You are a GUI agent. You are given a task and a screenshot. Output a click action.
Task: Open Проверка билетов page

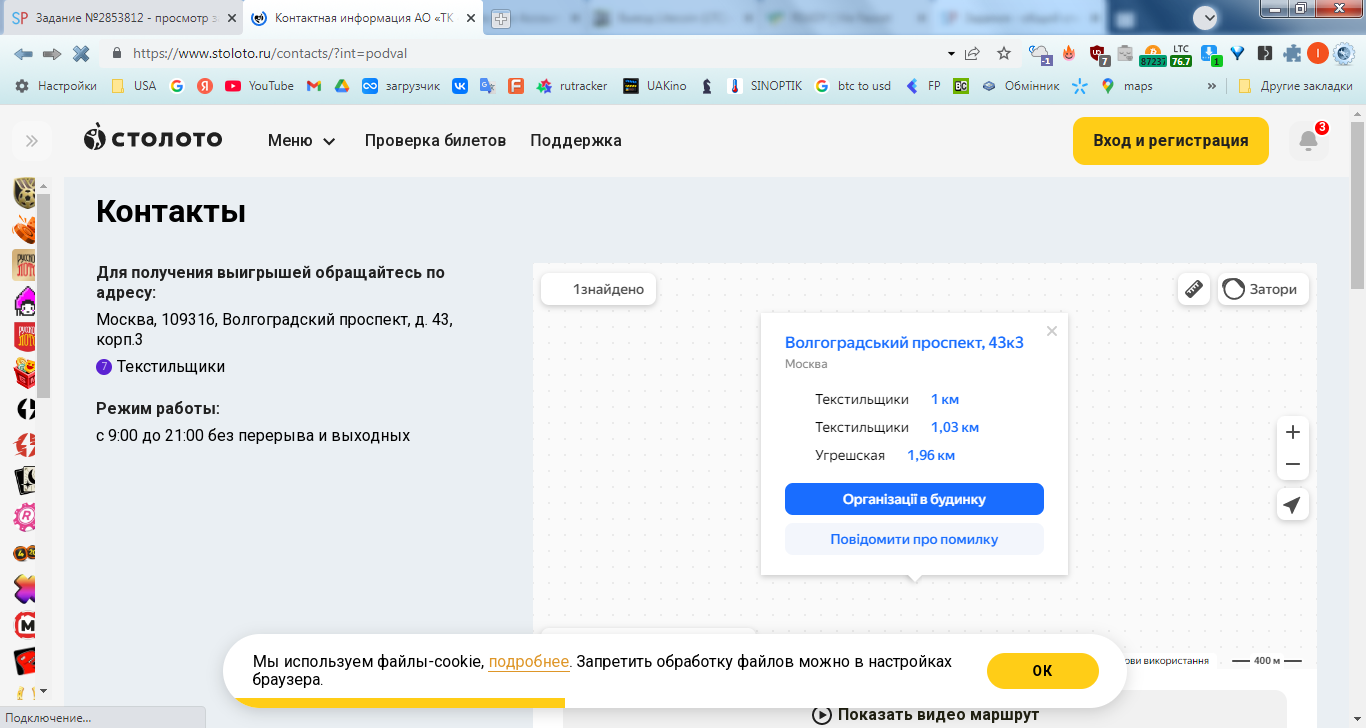pos(435,141)
